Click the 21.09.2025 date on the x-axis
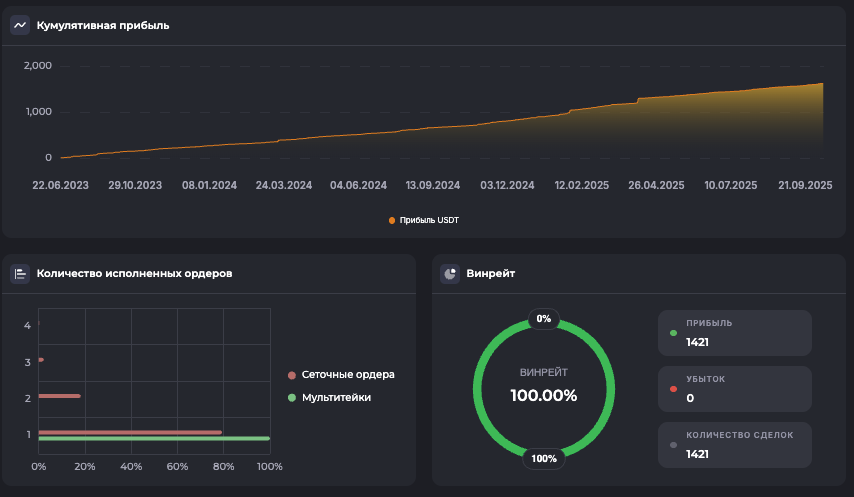 [804, 185]
